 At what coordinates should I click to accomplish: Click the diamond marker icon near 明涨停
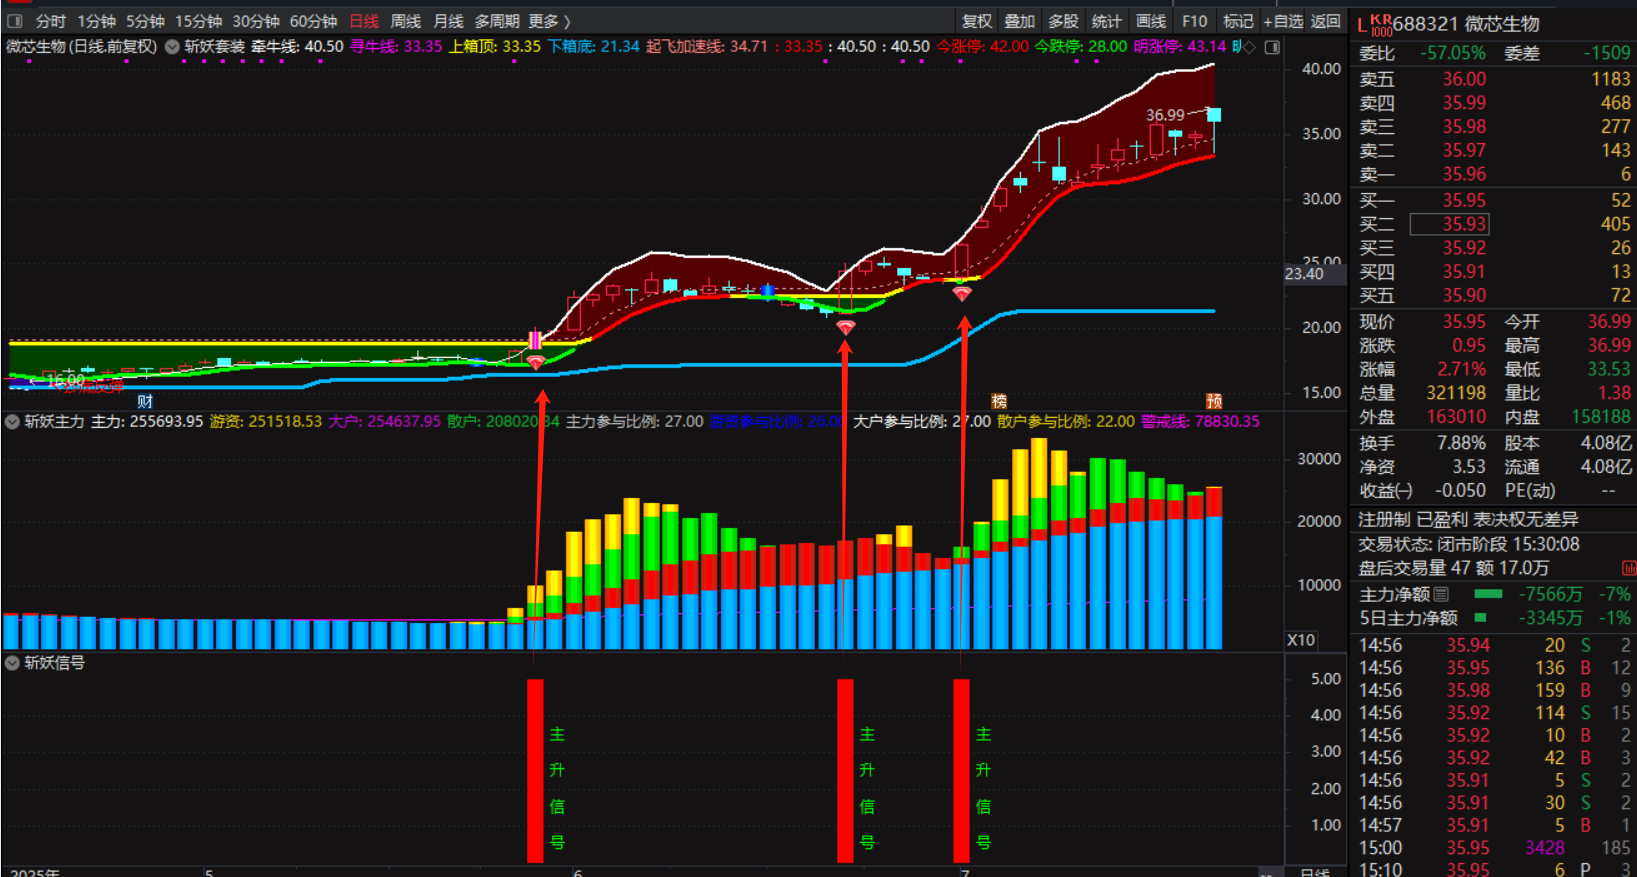point(1249,47)
